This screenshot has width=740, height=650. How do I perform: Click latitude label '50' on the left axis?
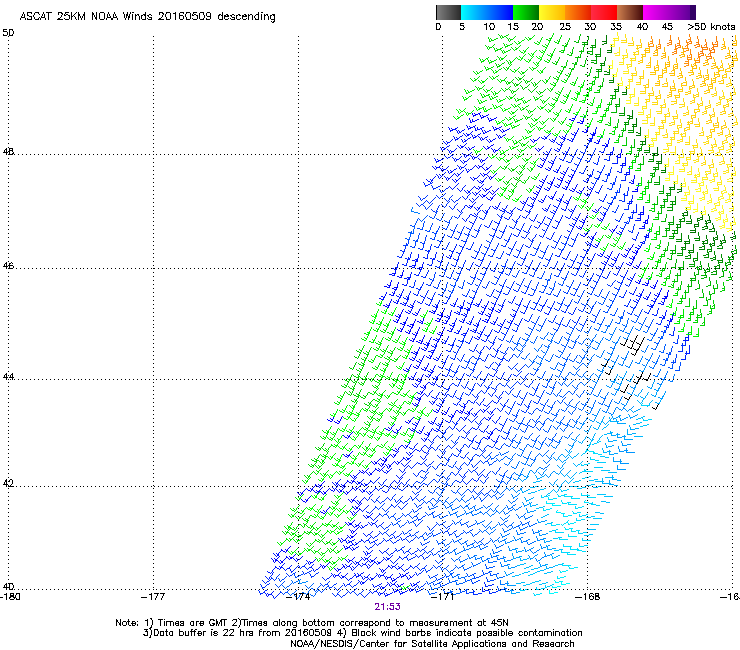[8, 33]
